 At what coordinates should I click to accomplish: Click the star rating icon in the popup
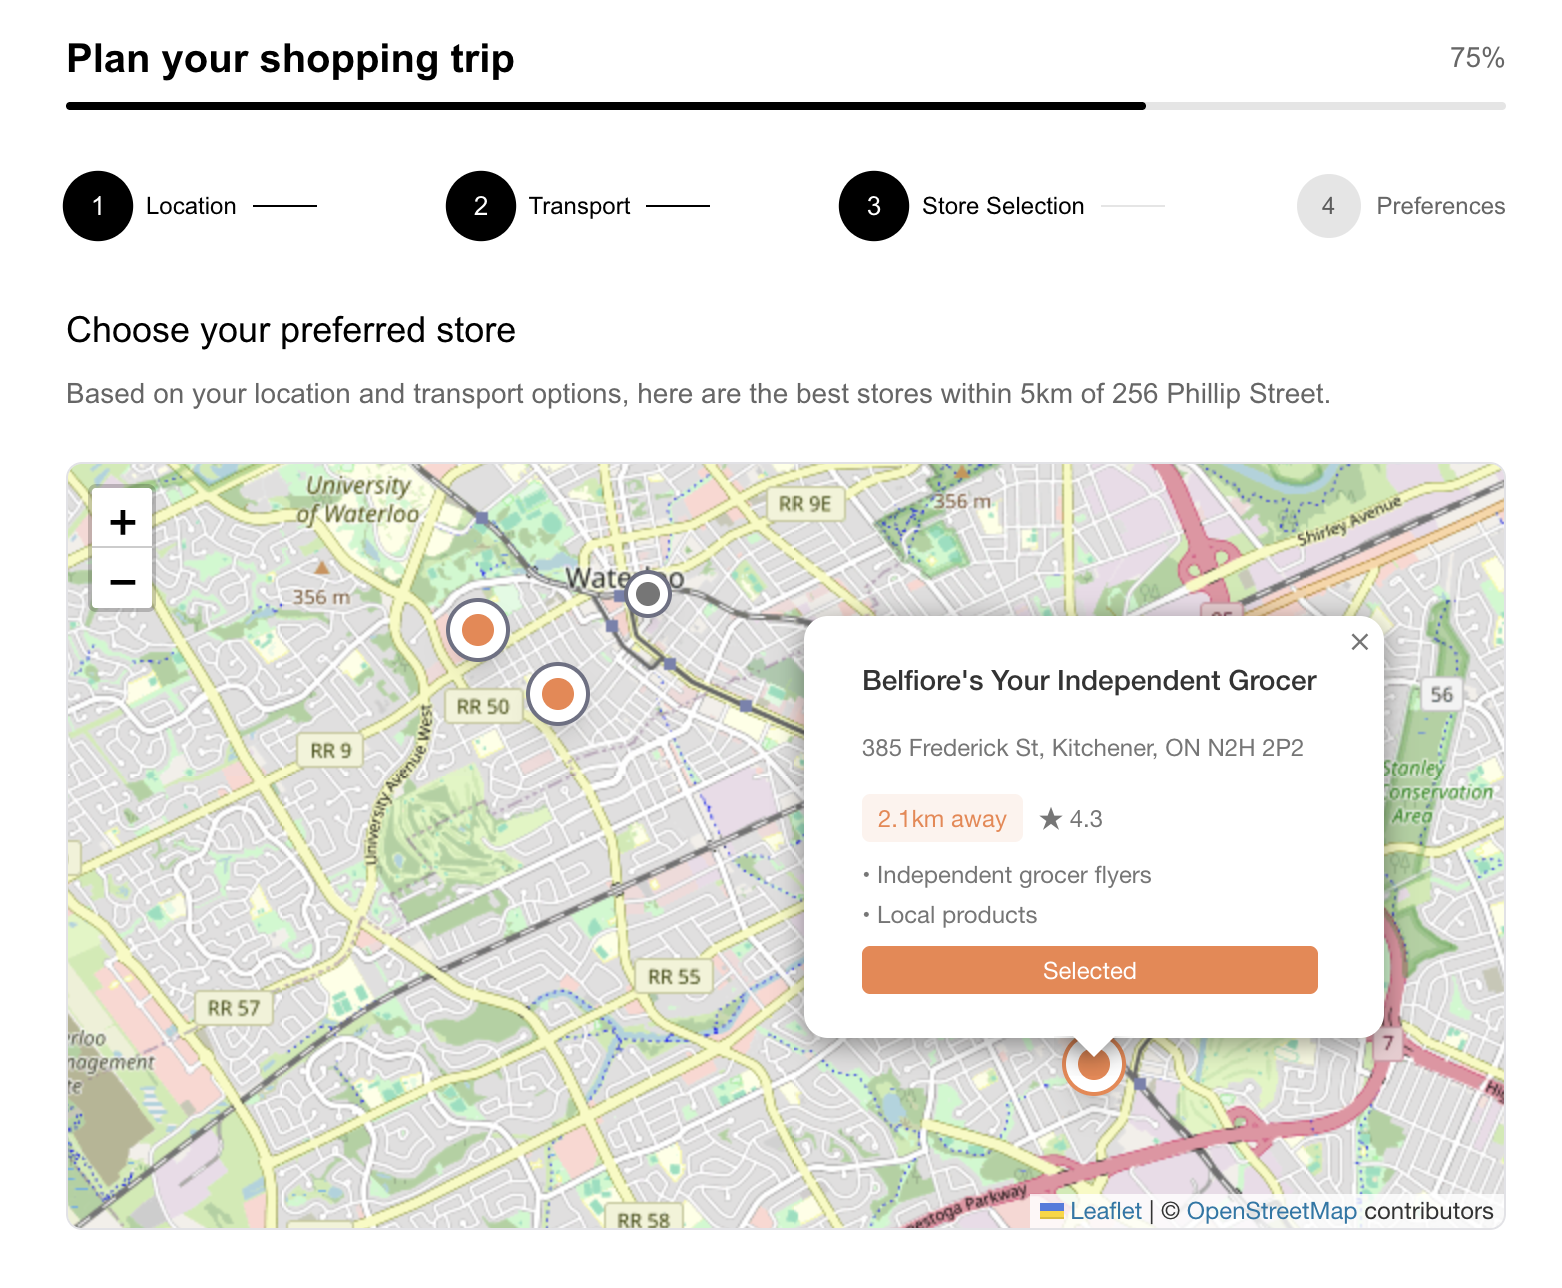point(1049,818)
